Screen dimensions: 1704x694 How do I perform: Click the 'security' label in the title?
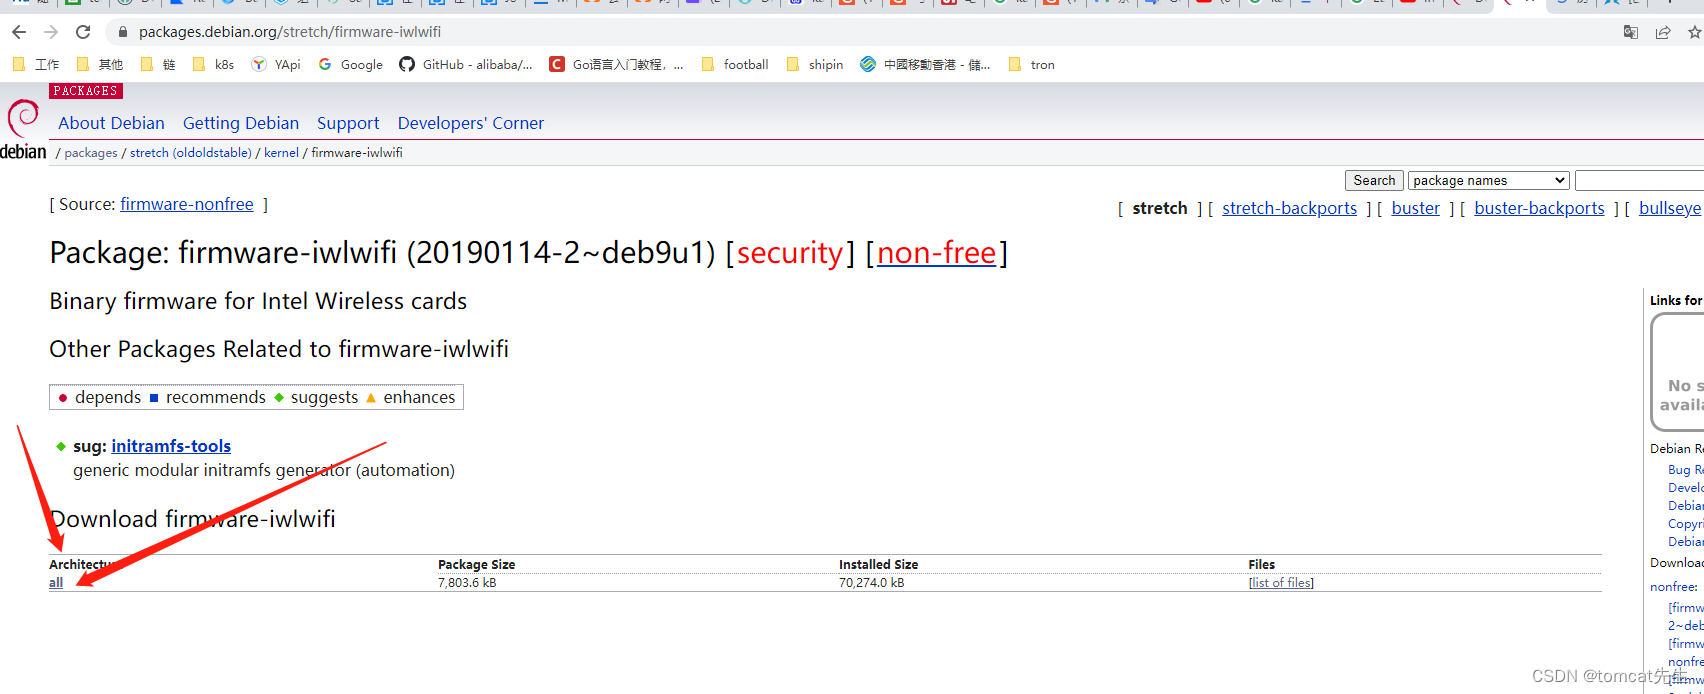(x=790, y=253)
